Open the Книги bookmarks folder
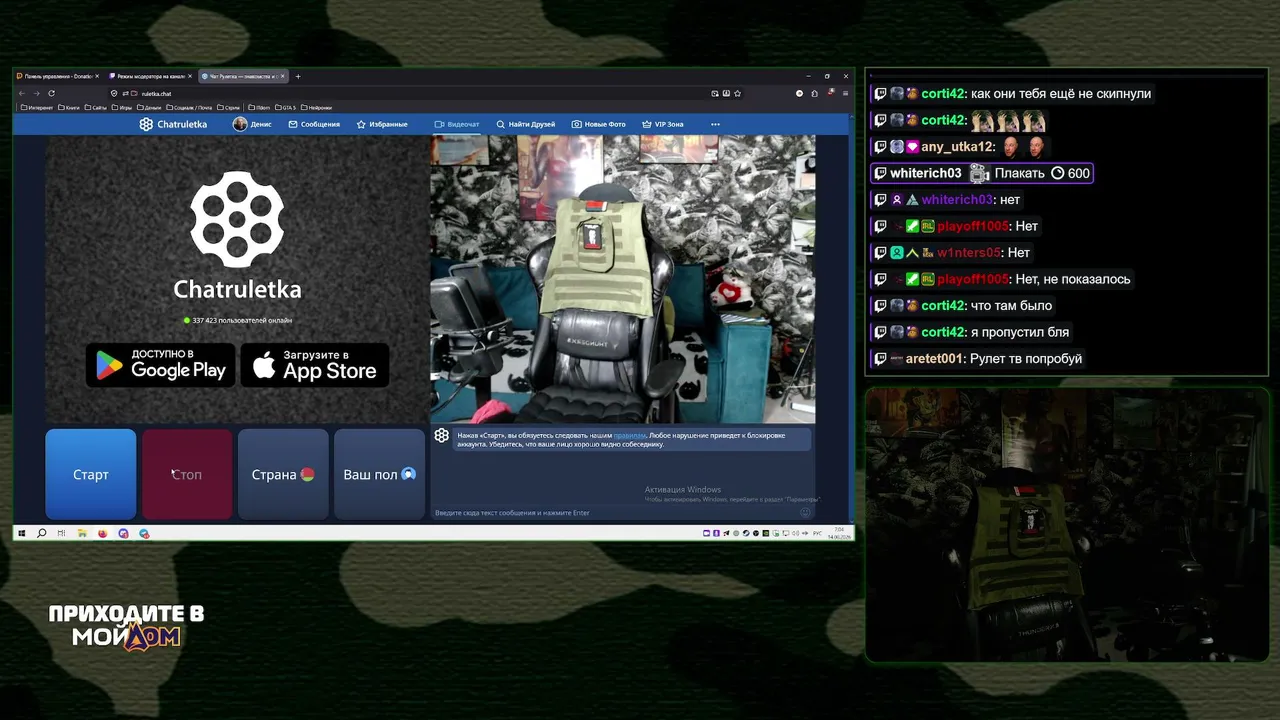Screen dimensions: 1280x720 [x=69, y=107]
